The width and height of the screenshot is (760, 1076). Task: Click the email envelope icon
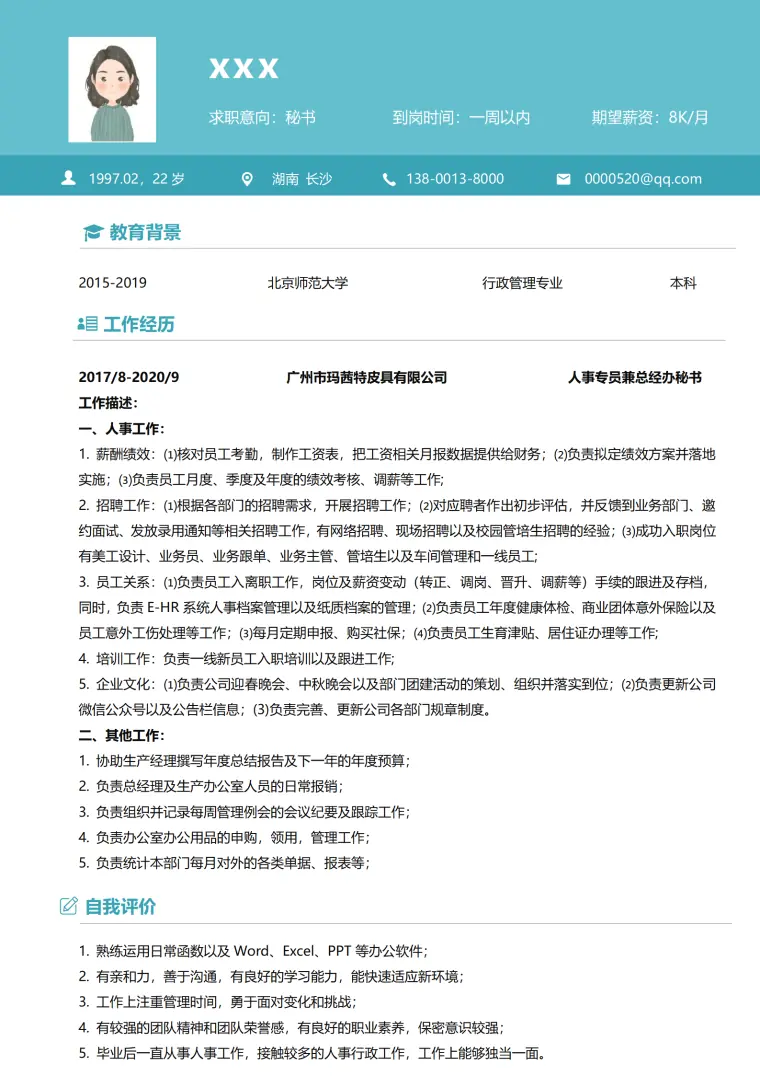click(x=563, y=179)
